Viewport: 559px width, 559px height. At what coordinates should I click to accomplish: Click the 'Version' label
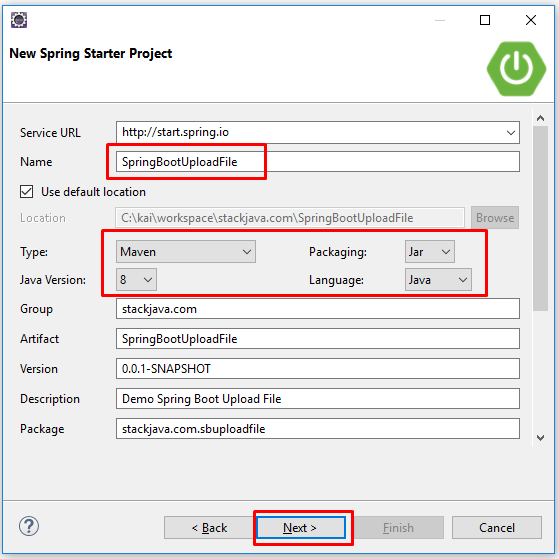[39, 369]
